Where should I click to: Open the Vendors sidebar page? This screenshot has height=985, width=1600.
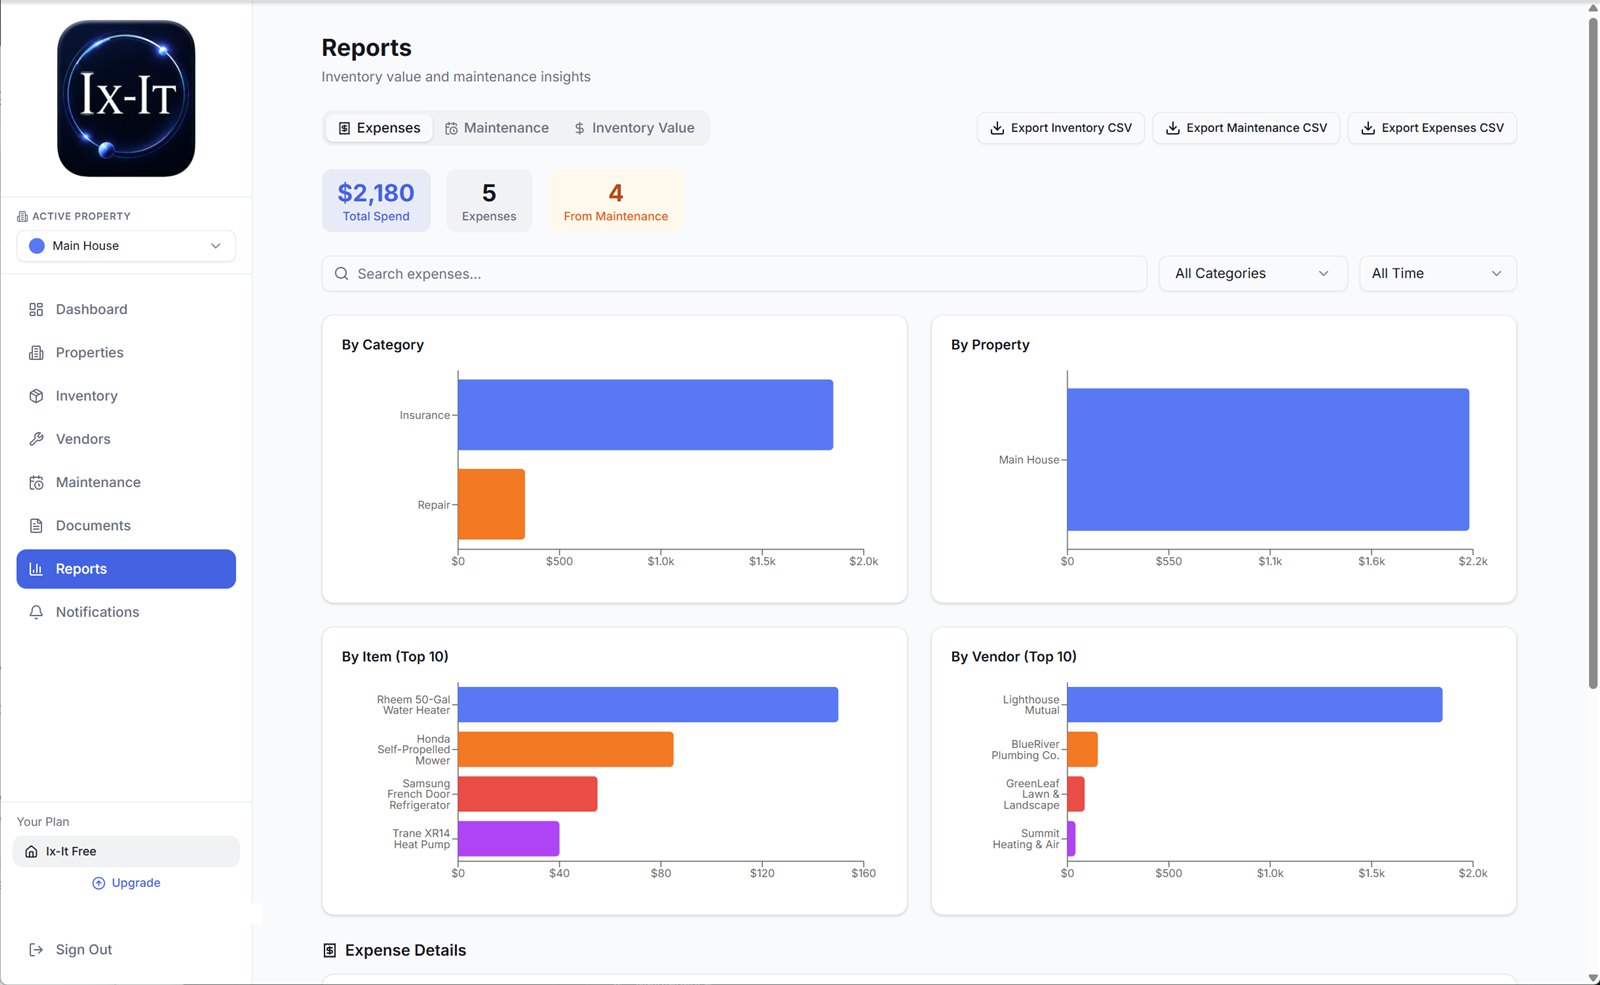pyautogui.click(x=126, y=439)
